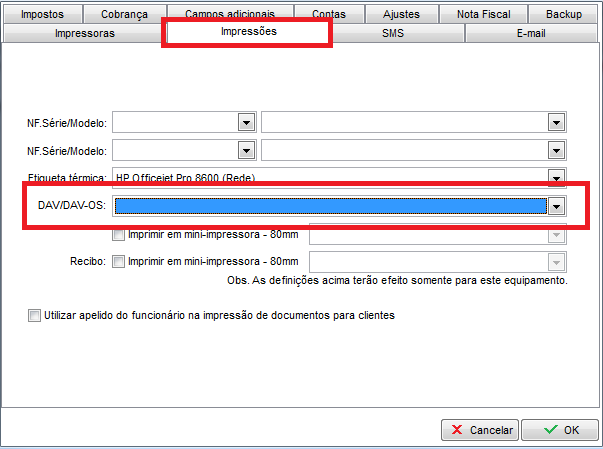The image size is (603, 449).
Task: Click the Cancelar button
Action: pos(479,430)
